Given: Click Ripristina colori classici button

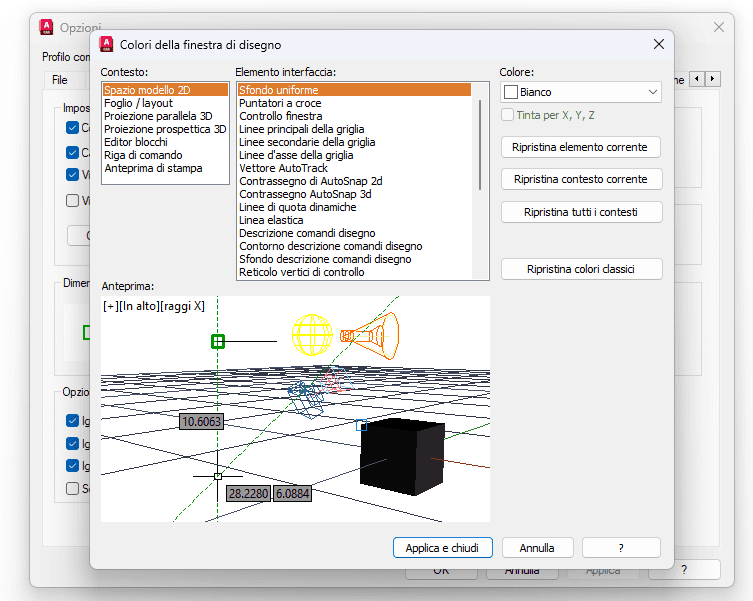Looking at the screenshot, I should tap(580, 269).
